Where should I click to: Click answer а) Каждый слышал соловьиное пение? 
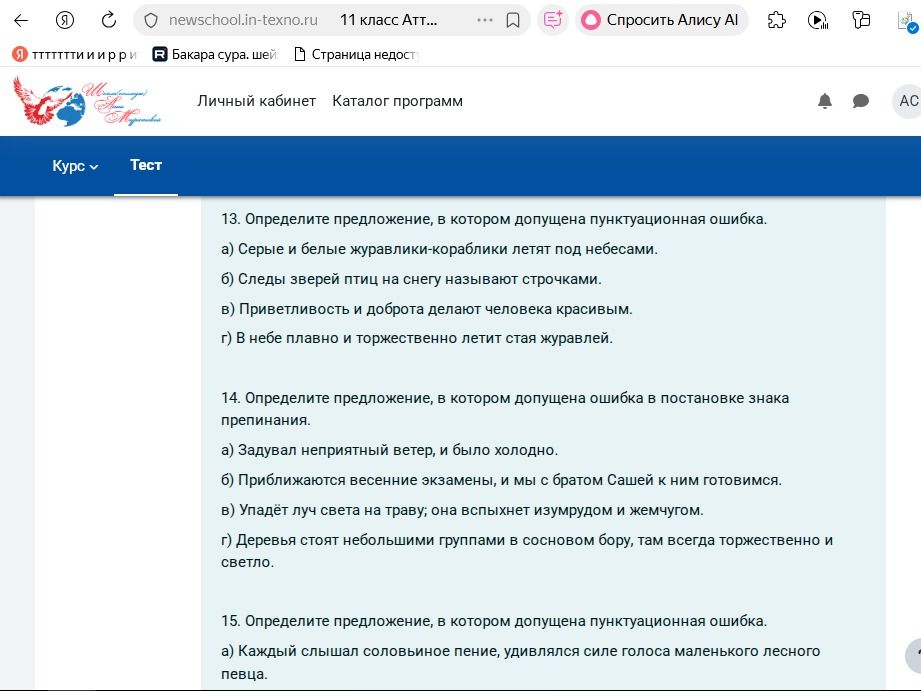(520, 662)
